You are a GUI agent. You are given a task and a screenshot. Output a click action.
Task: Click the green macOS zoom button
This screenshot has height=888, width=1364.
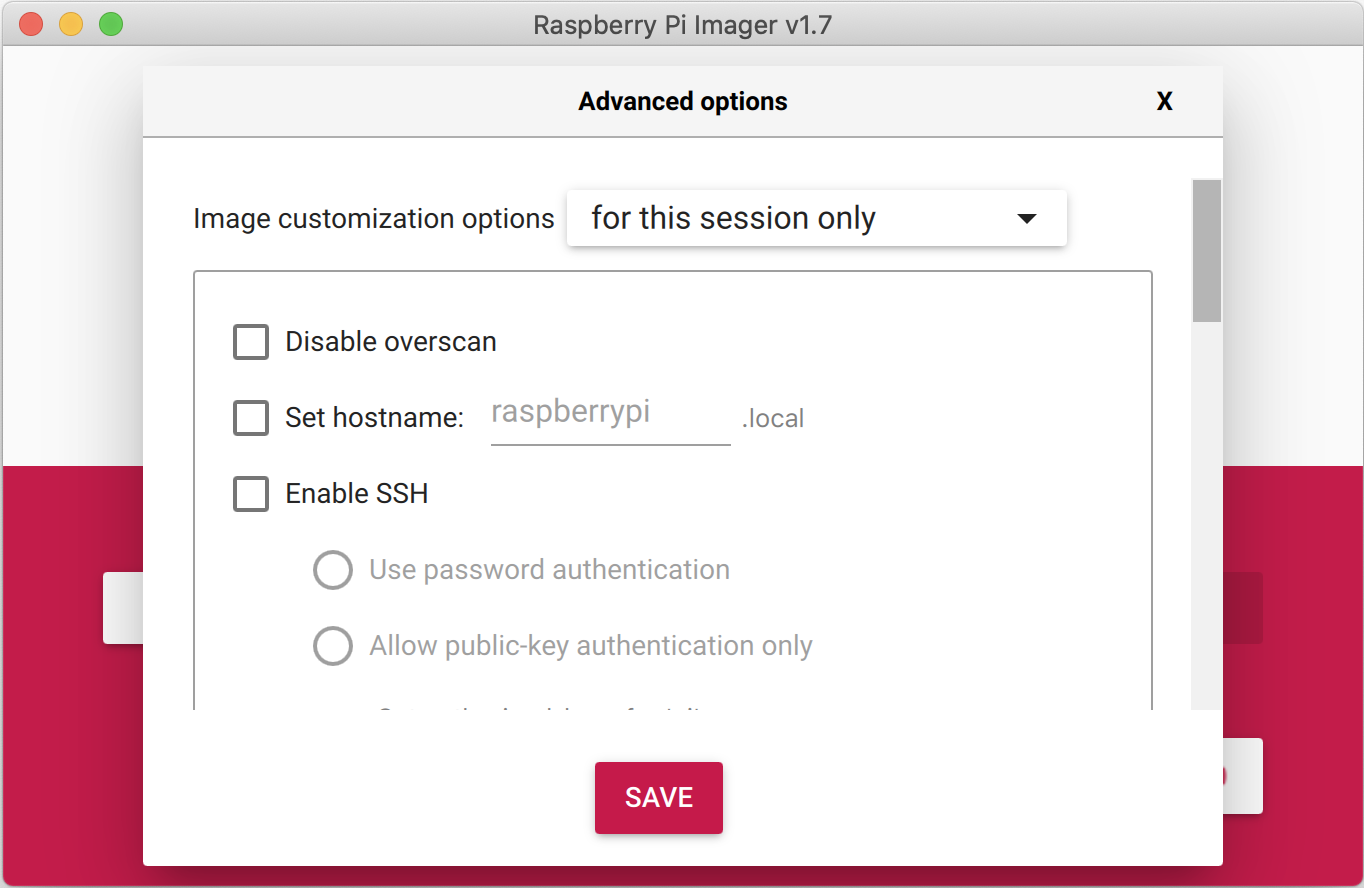click(x=111, y=24)
